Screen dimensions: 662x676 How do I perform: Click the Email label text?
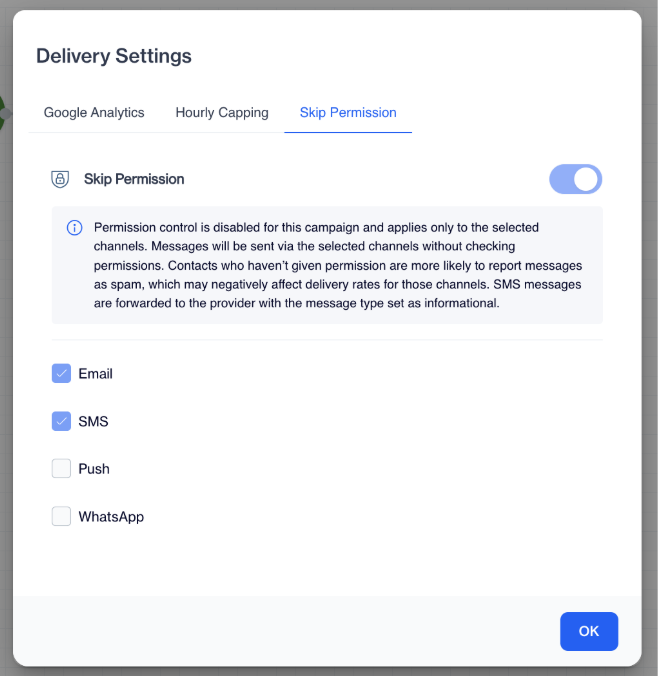point(95,374)
